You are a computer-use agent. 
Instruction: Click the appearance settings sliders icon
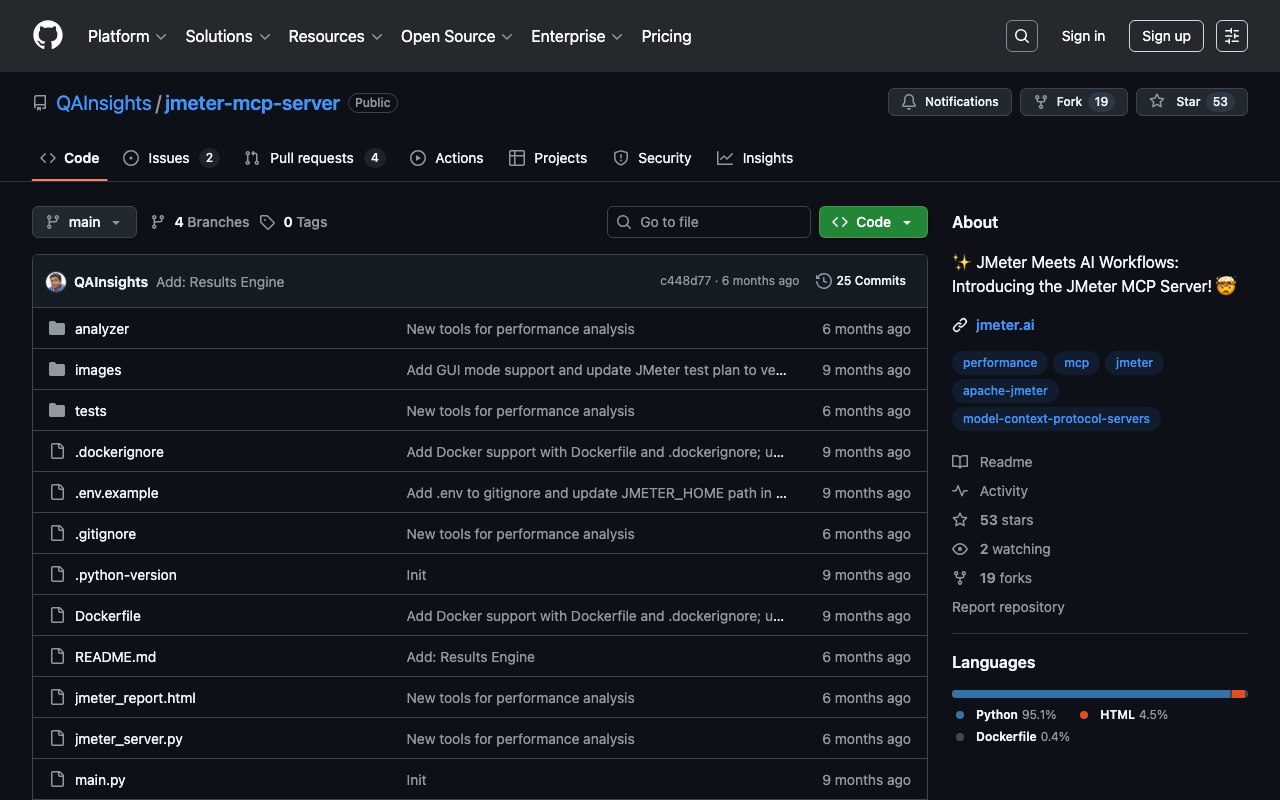1231,36
